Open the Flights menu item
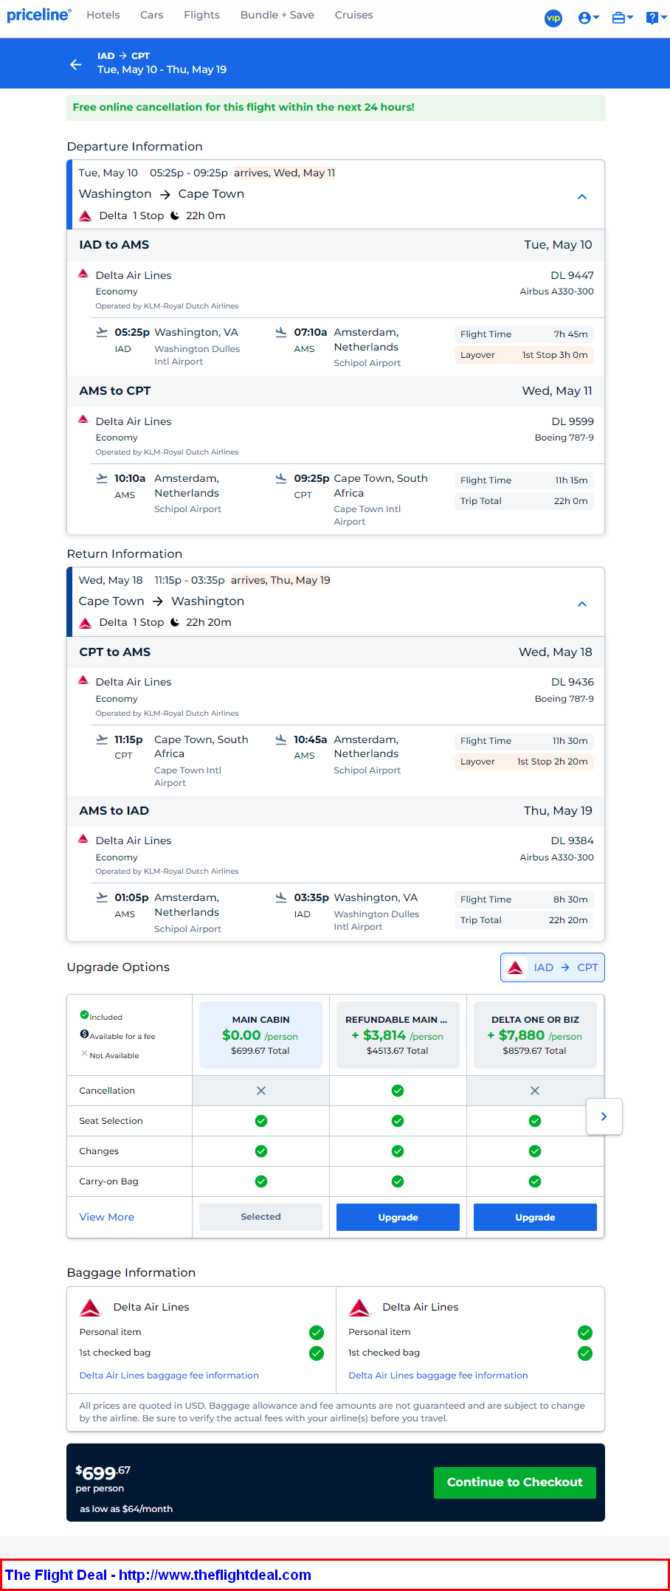The image size is (670, 1591). 202,15
